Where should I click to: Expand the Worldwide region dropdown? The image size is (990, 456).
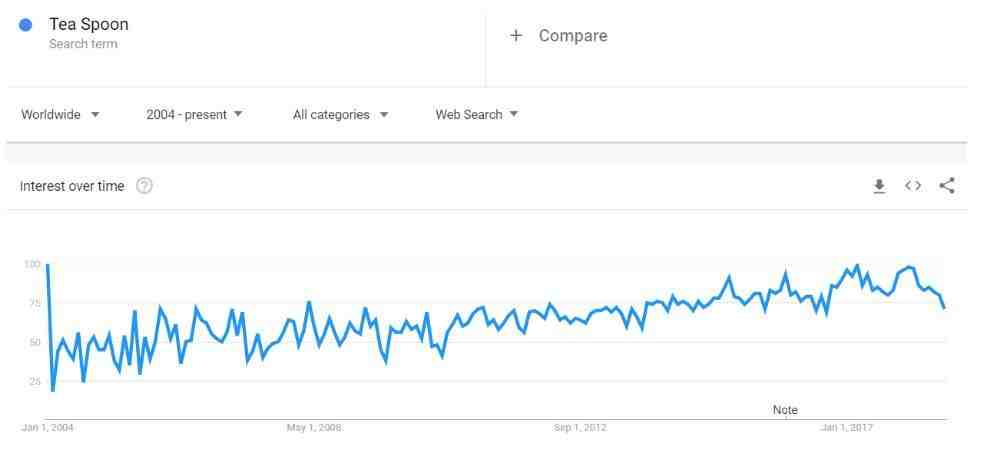(61, 114)
